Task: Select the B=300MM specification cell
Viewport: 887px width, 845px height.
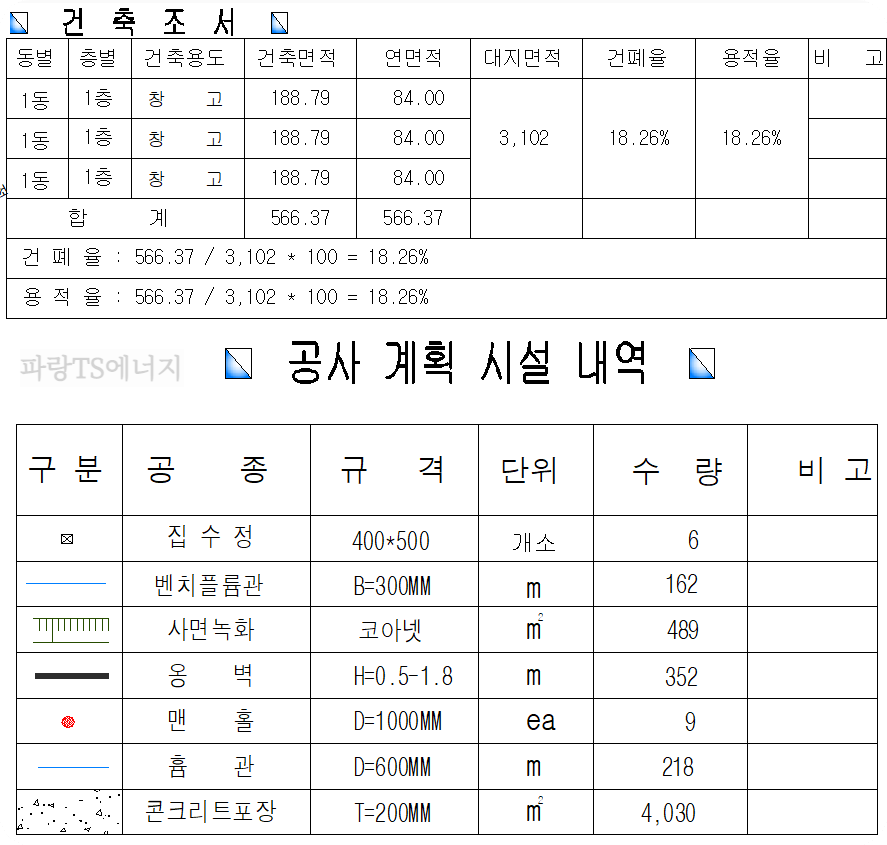Action: (392, 587)
